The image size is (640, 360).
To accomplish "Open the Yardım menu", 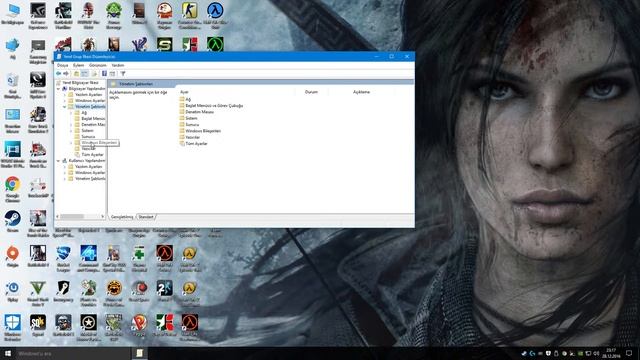I will [118, 65].
